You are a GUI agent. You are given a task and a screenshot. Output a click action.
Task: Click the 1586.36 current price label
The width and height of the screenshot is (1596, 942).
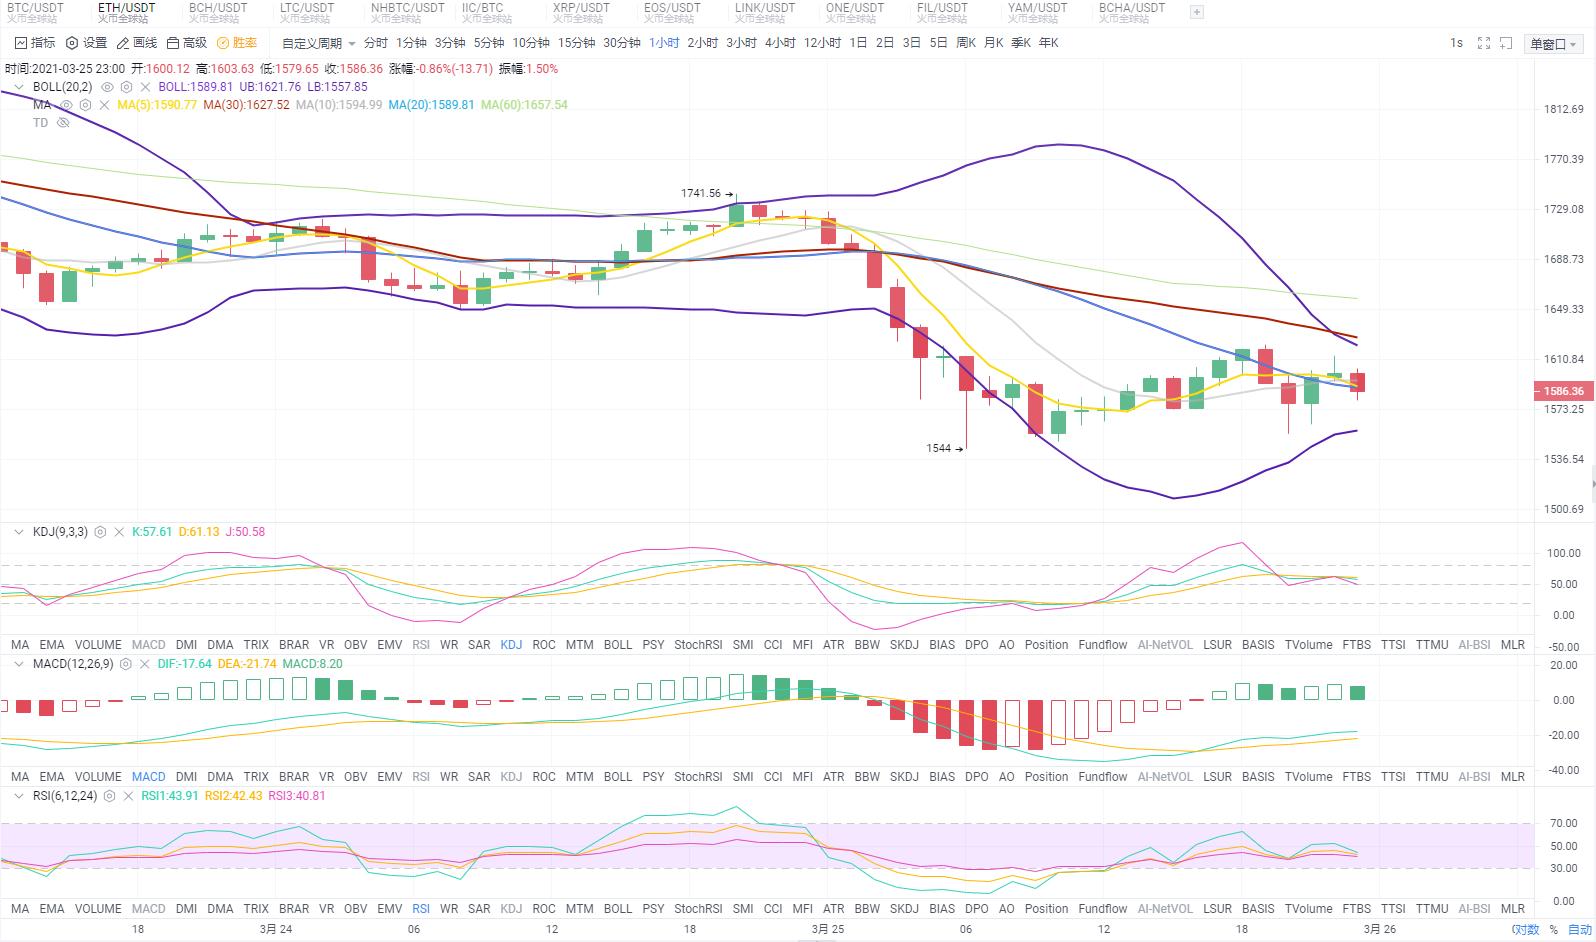click(x=1564, y=391)
